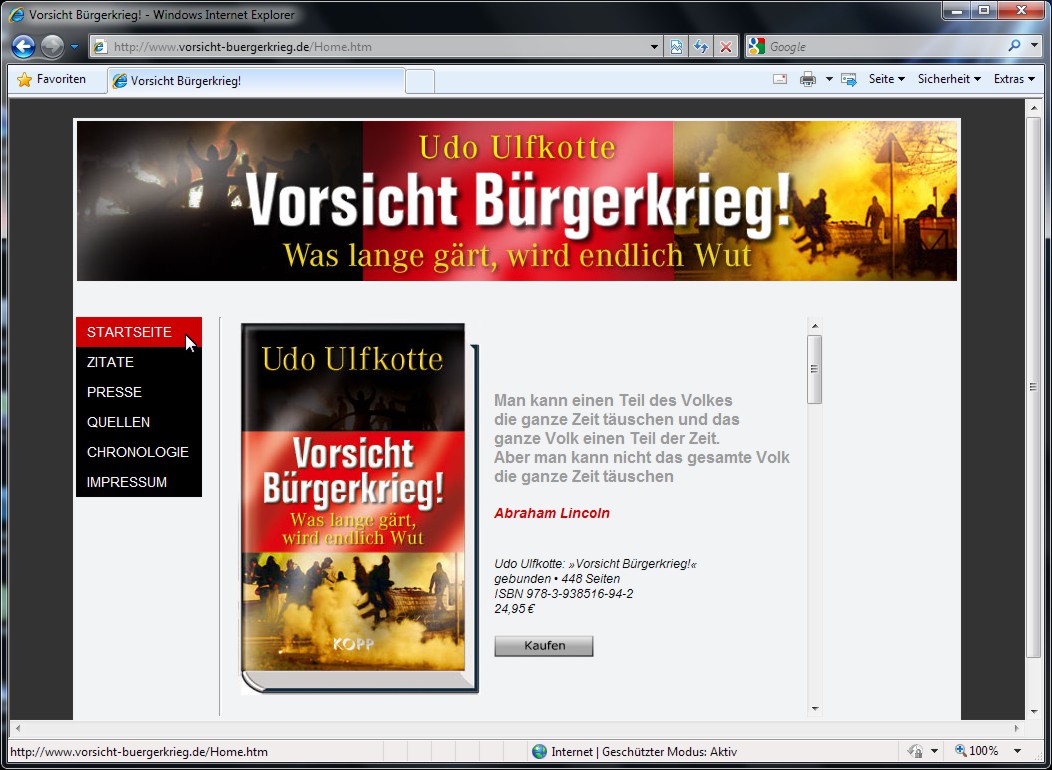This screenshot has height=770, width=1052.
Task: Open the CHRONOLOGIE page
Action: pyautogui.click(x=139, y=452)
